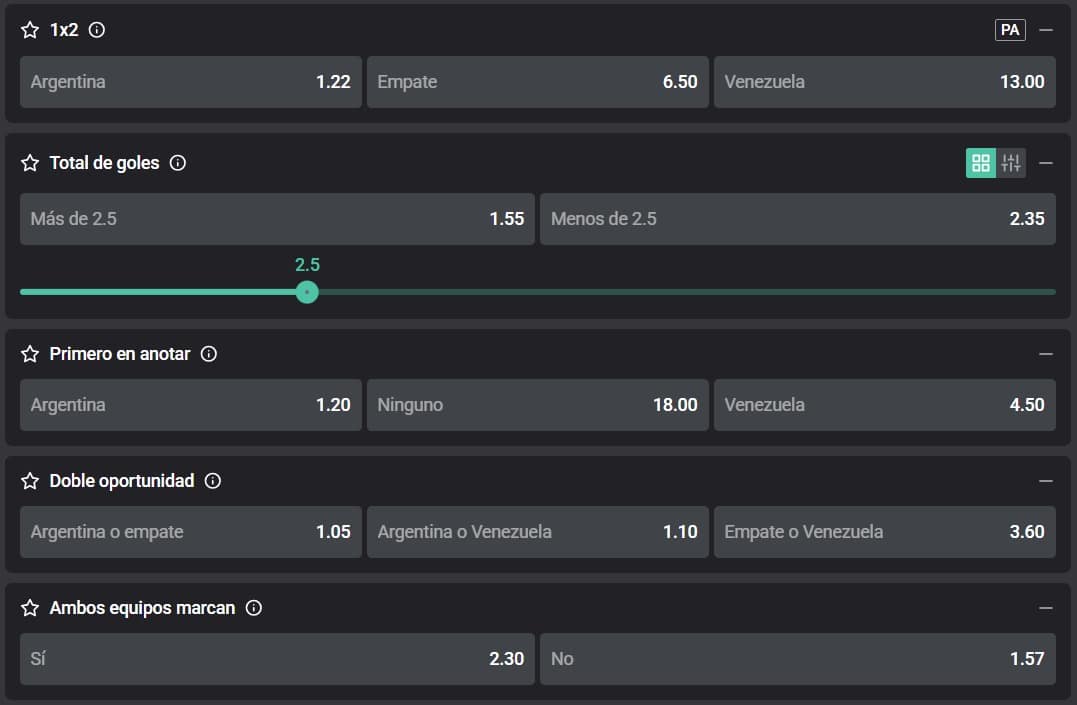Screen dimensions: 1077x705
Task: Click the 2.5 goals slider handle
Action: [307, 292]
